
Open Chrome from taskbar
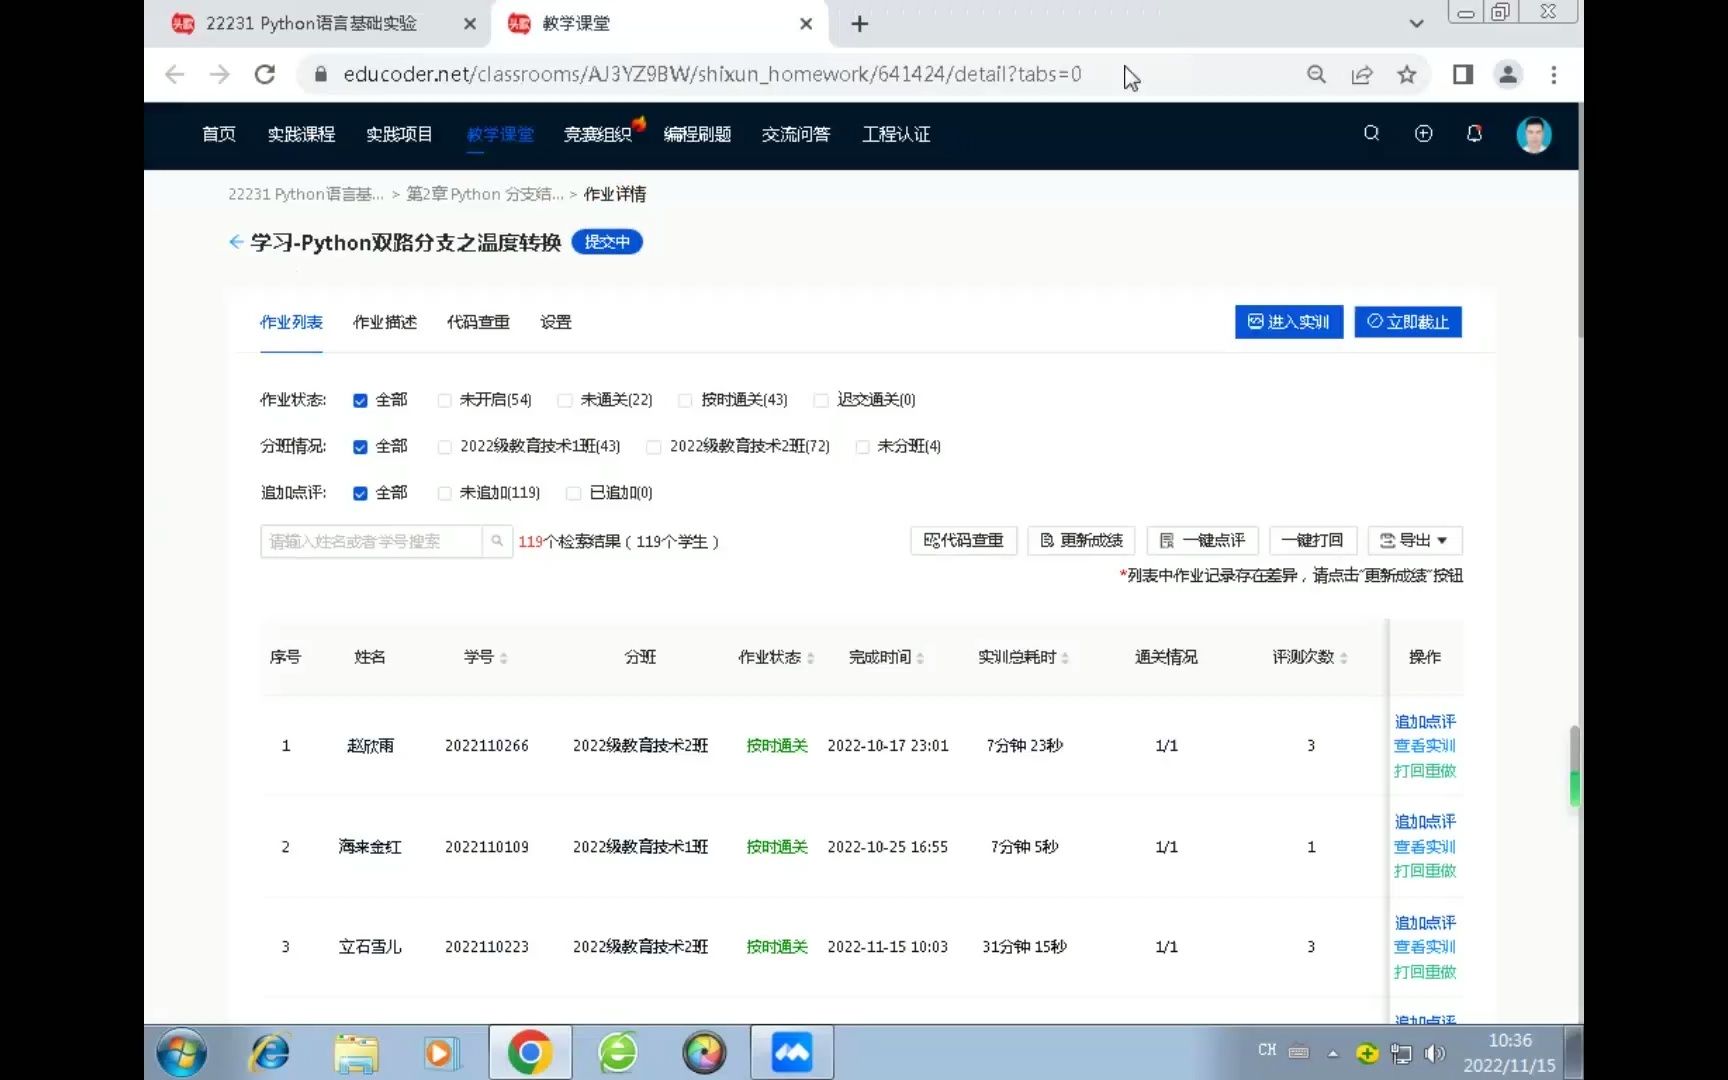[530, 1053]
